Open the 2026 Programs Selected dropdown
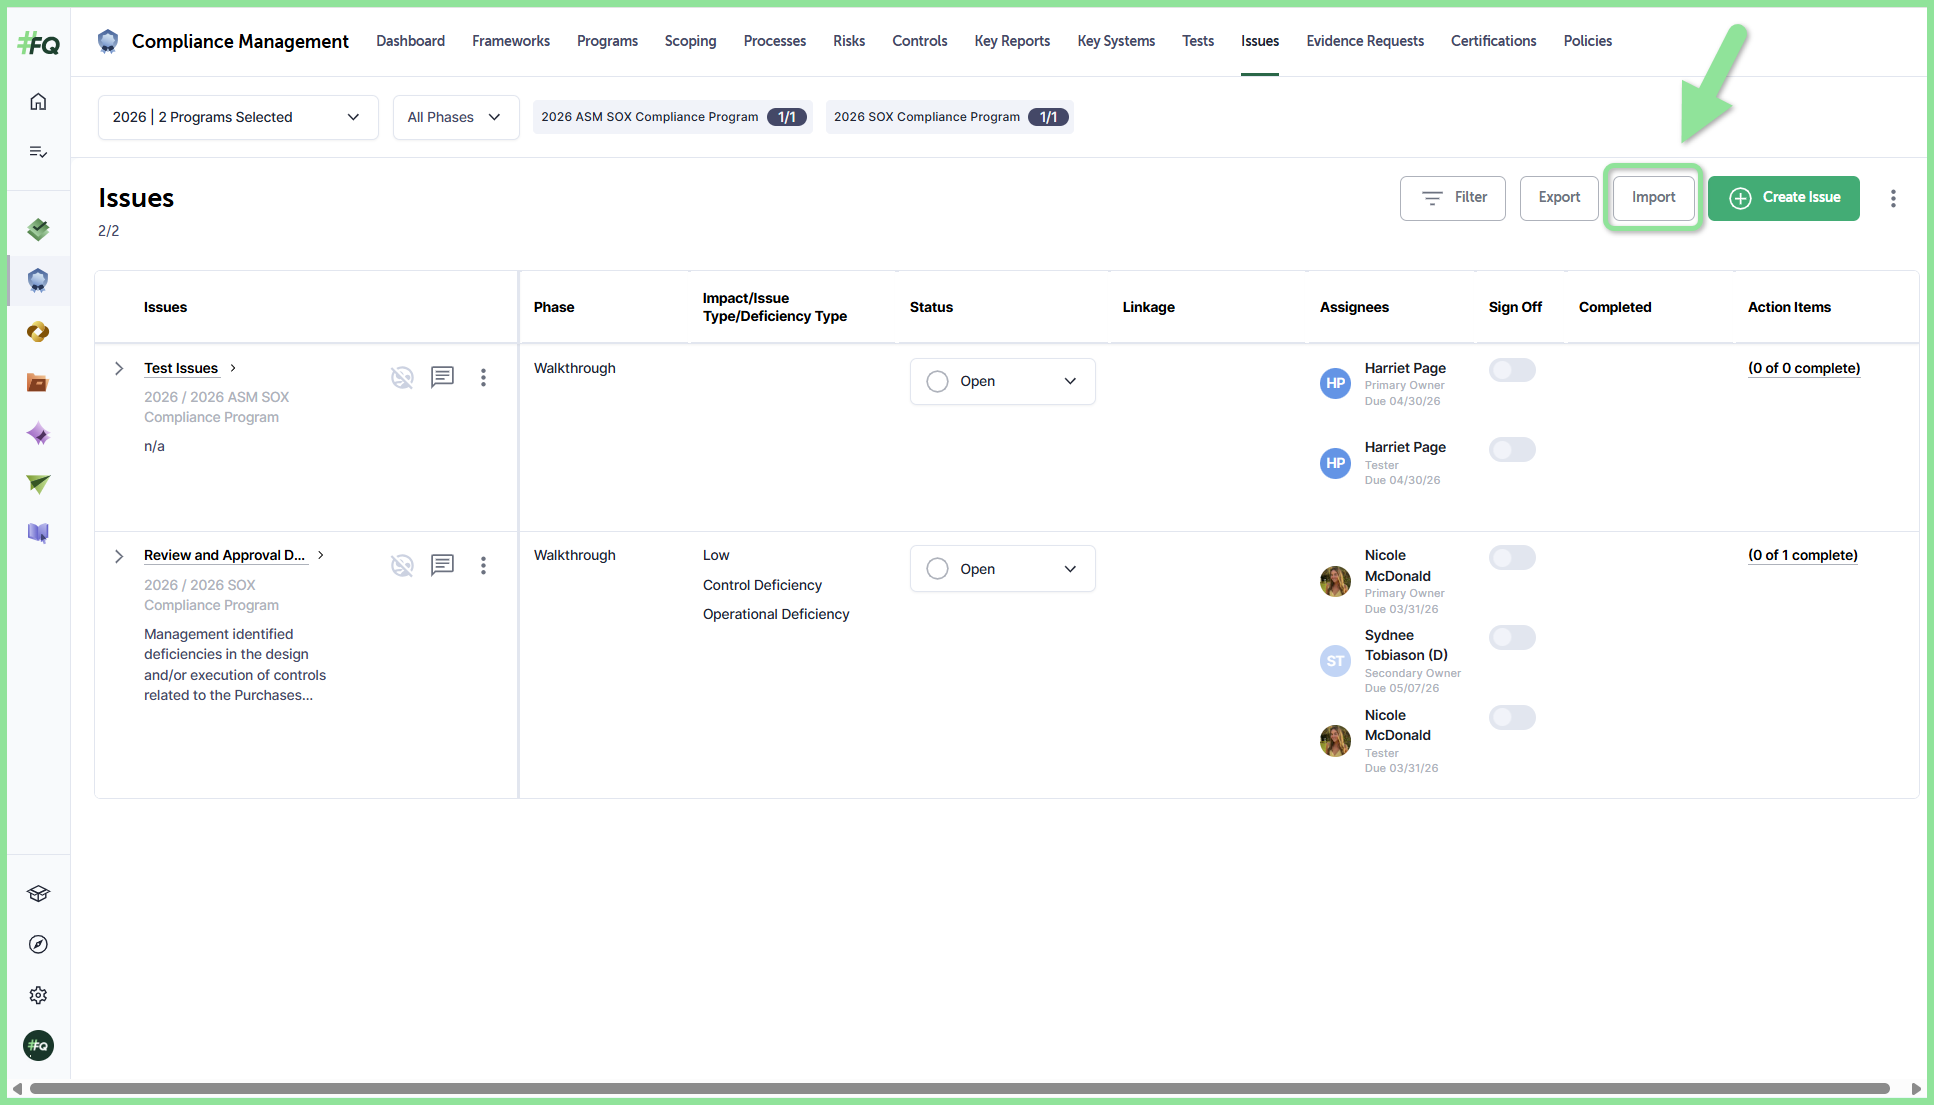The height and width of the screenshot is (1105, 1934). [x=238, y=117]
